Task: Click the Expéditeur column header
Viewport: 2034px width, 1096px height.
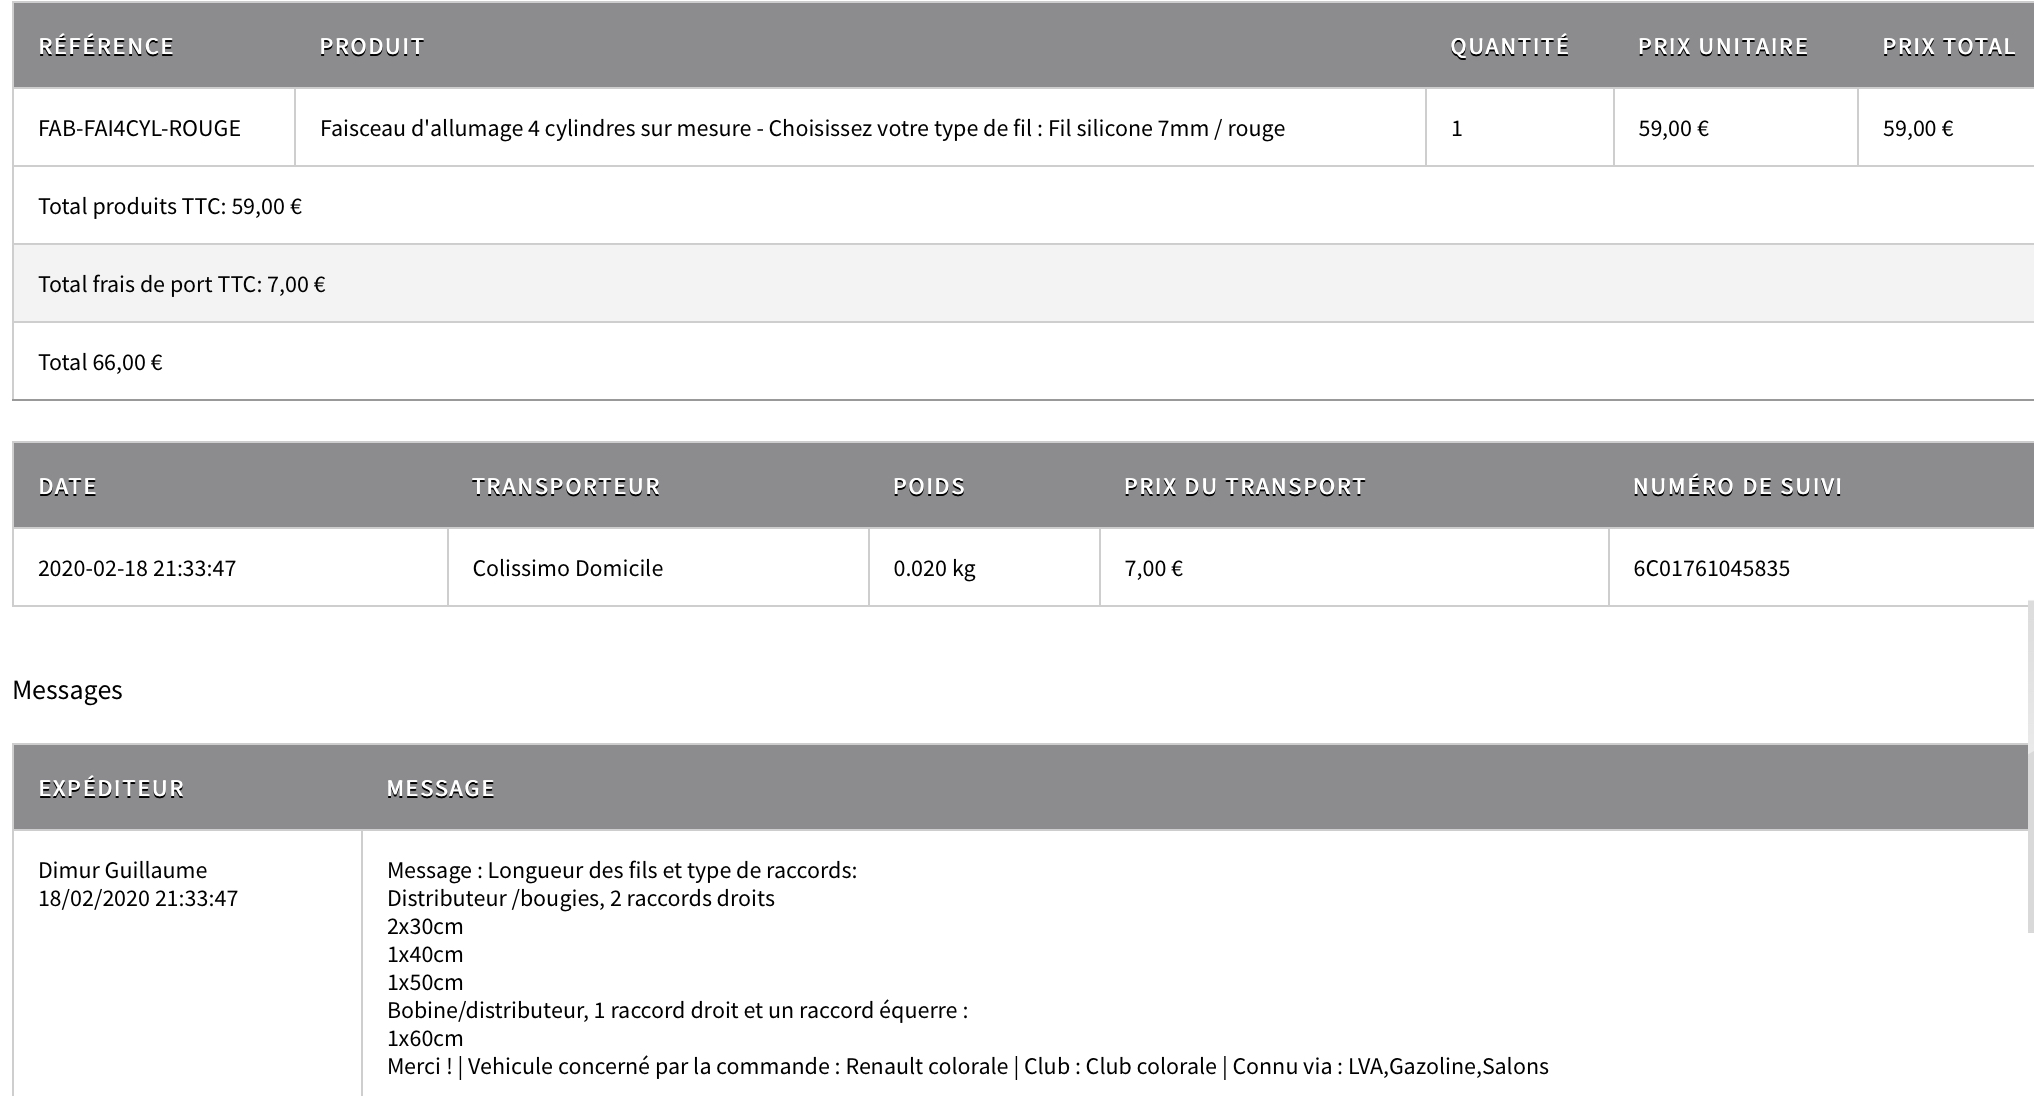Action: pyautogui.click(x=111, y=788)
